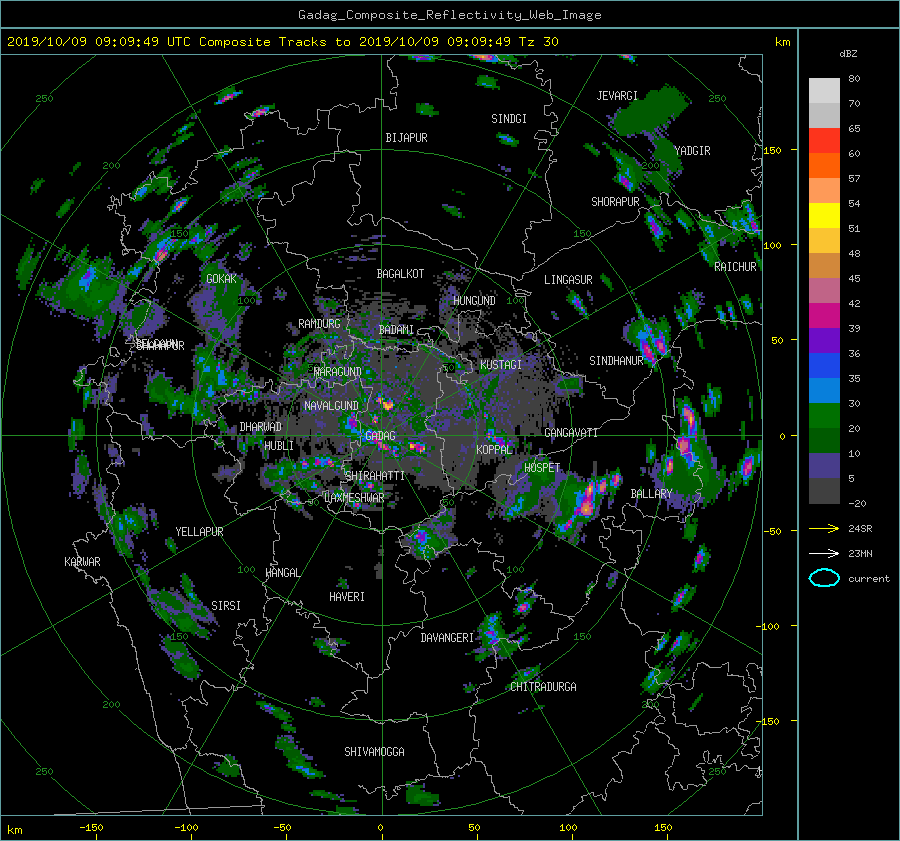Image resolution: width=900 pixels, height=841 pixels.
Task: Select the red 65 dBZ color swatch
Action: (824, 140)
